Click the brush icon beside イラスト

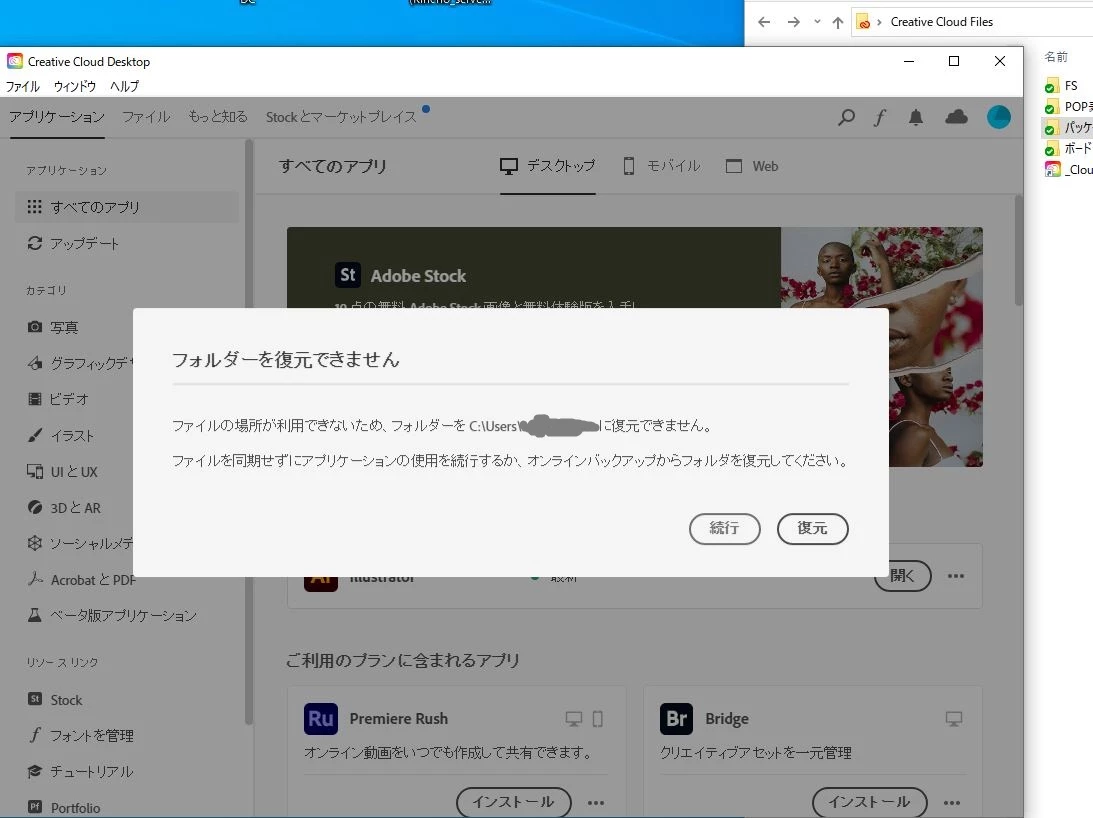34,435
